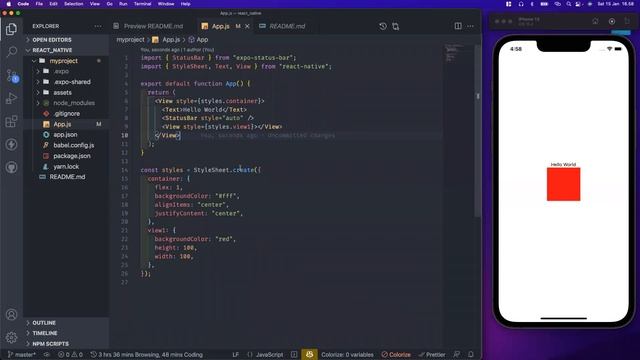Open yarn.lock in file tree
The width and height of the screenshot is (640, 360).
pos(66,166)
